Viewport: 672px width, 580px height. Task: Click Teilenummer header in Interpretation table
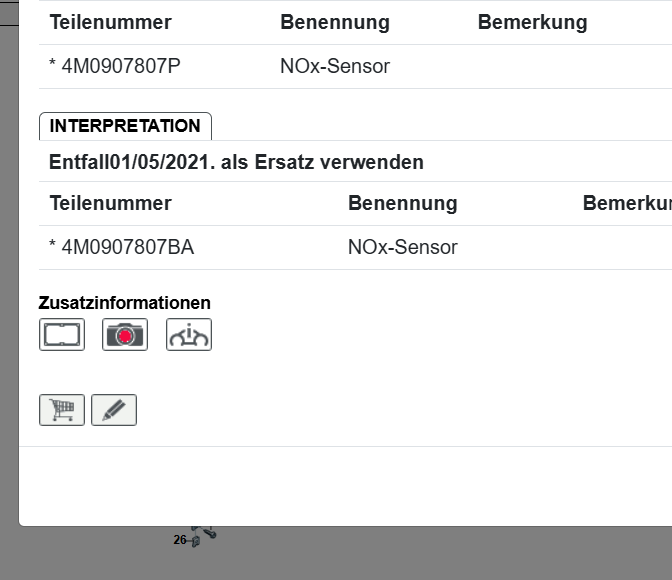click(110, 203)
